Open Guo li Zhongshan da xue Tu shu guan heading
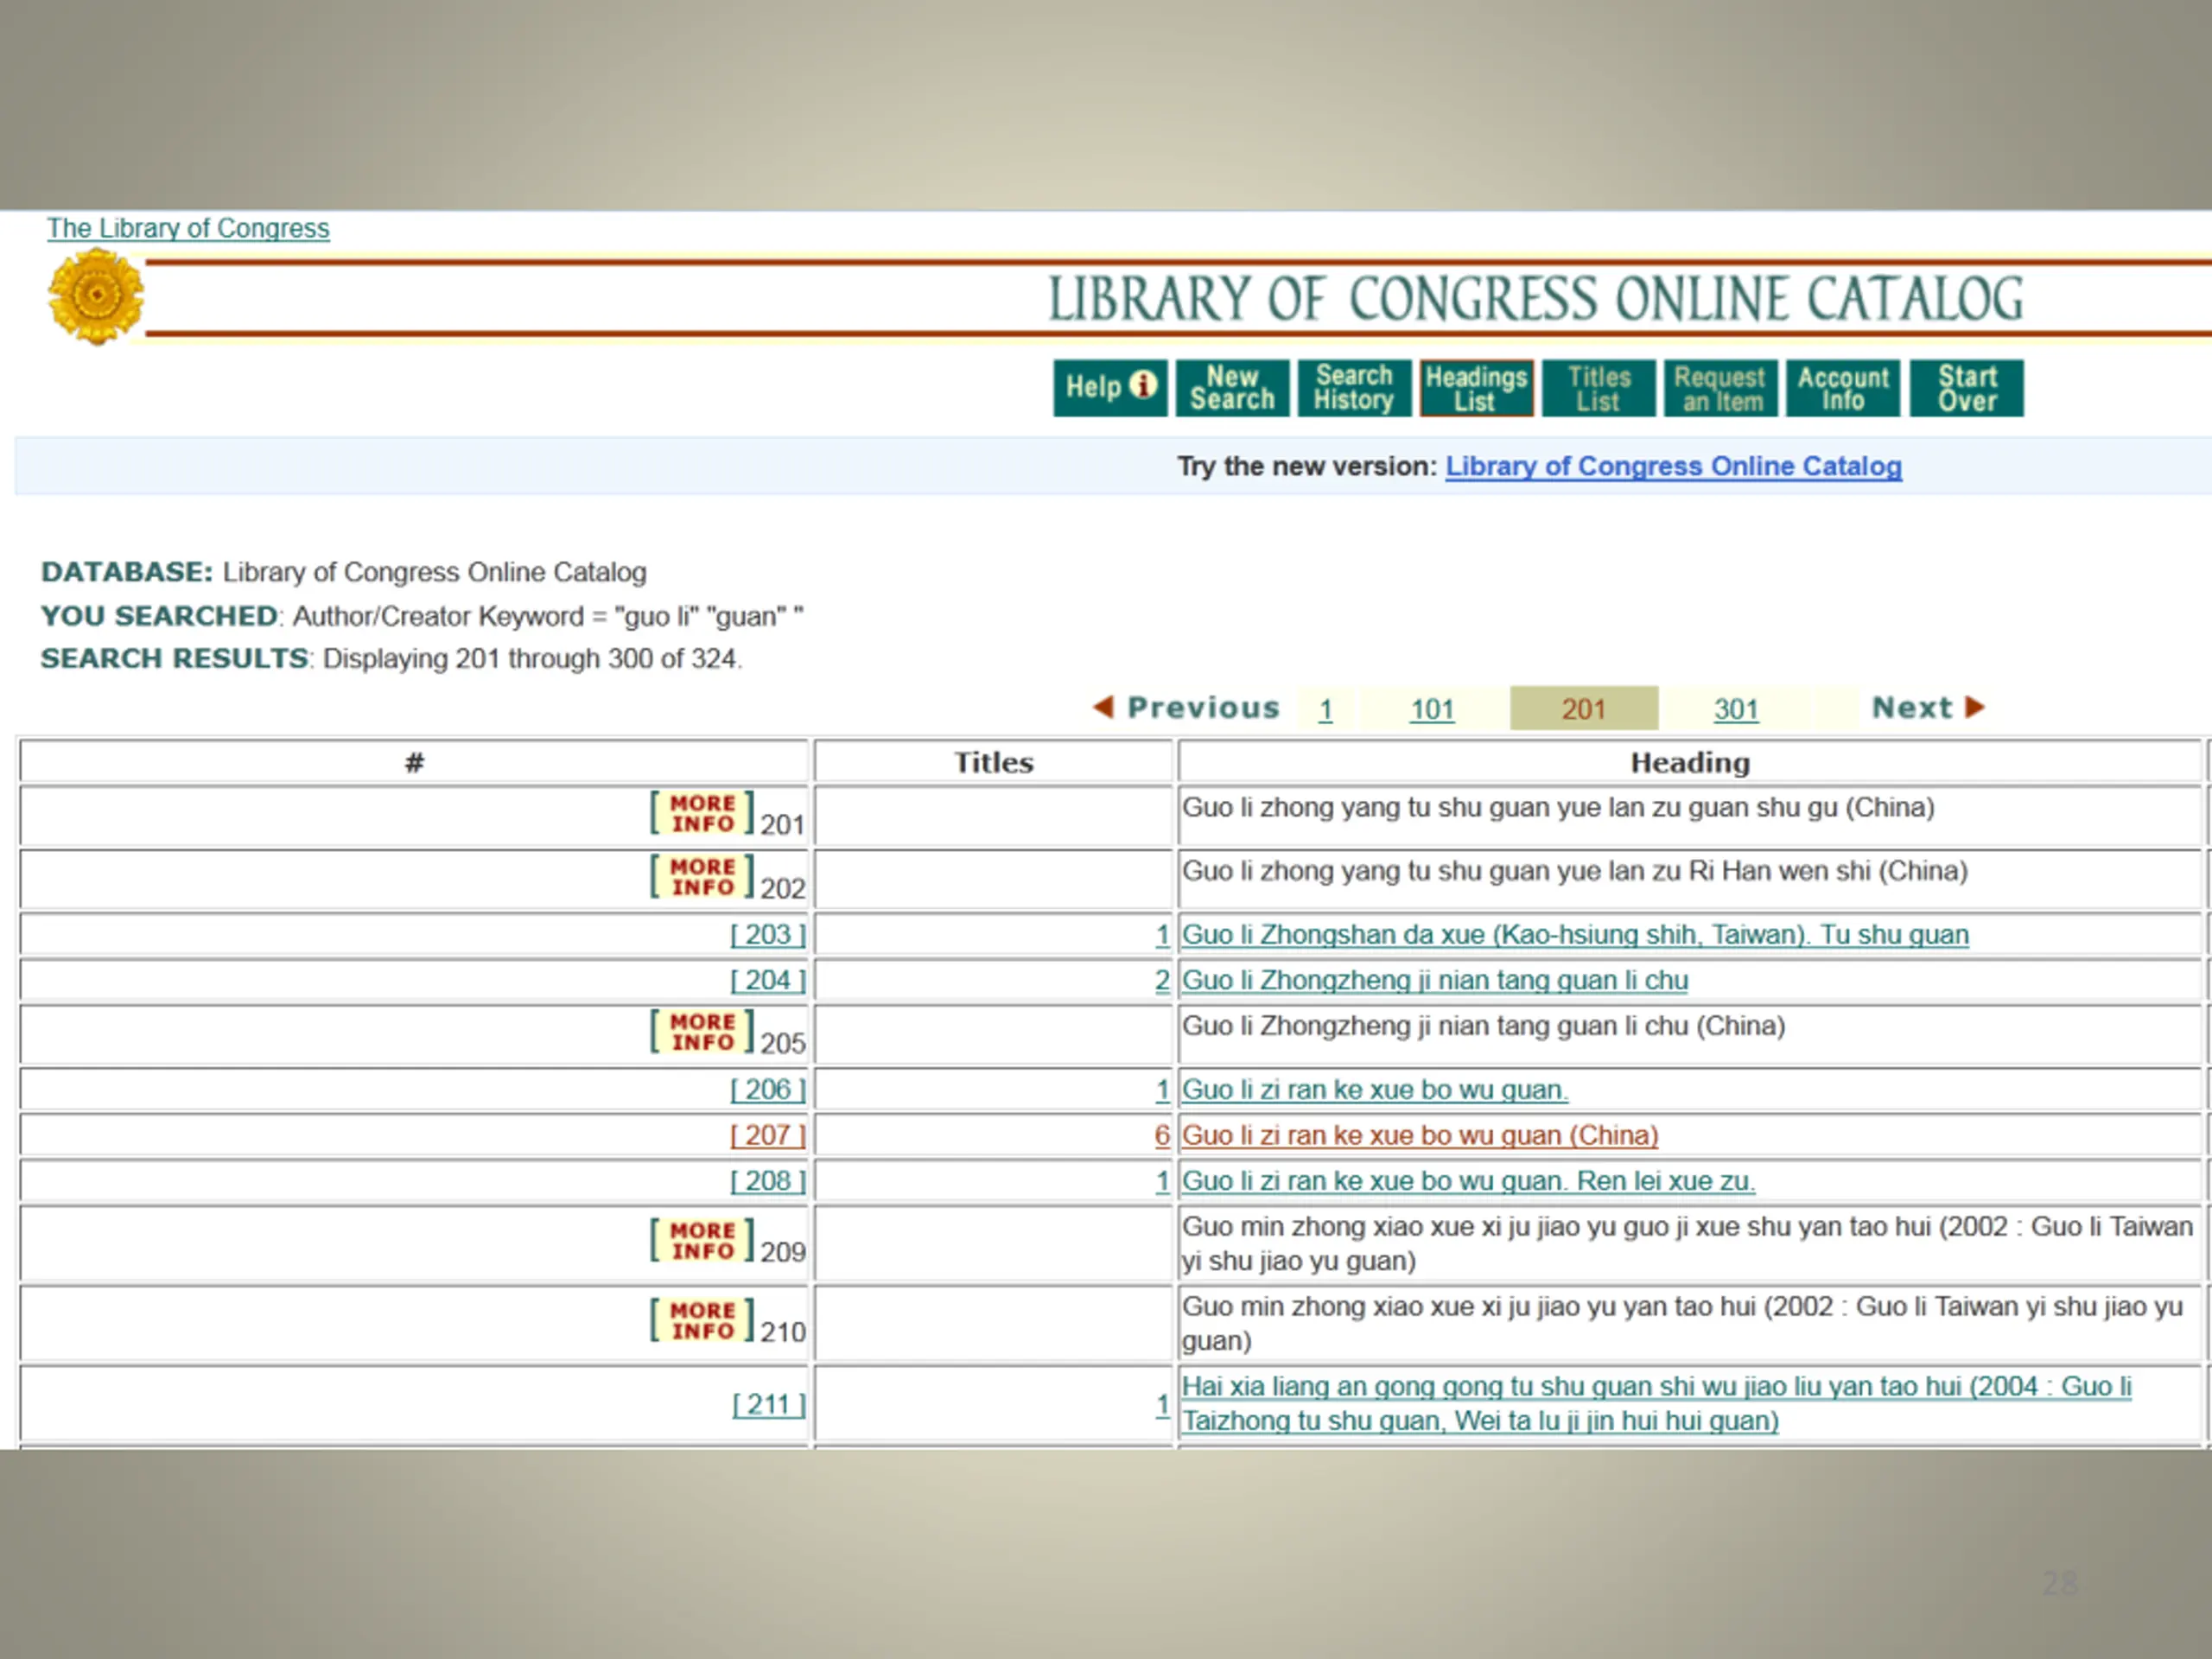 [1575, 934]
